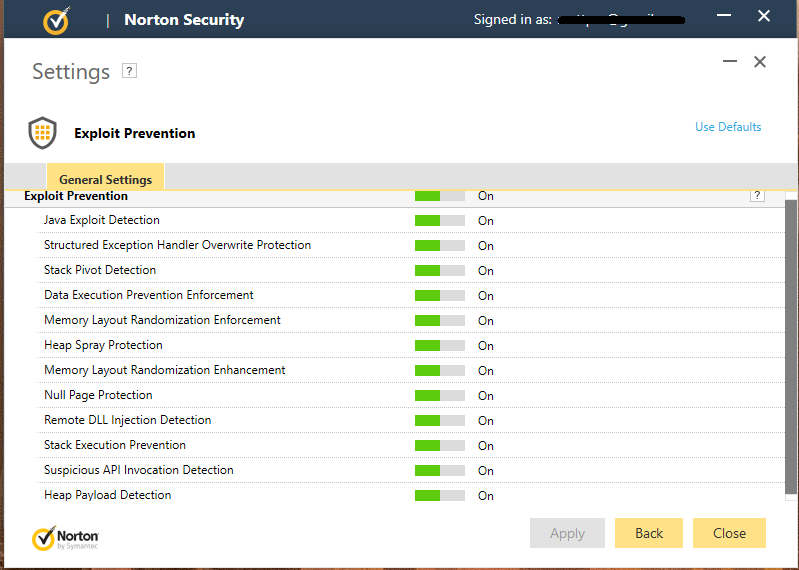This screenshot has height=570, width=799.
Task: Disable Heap Spray Protection switch
Action: click(x=440, y=345)
